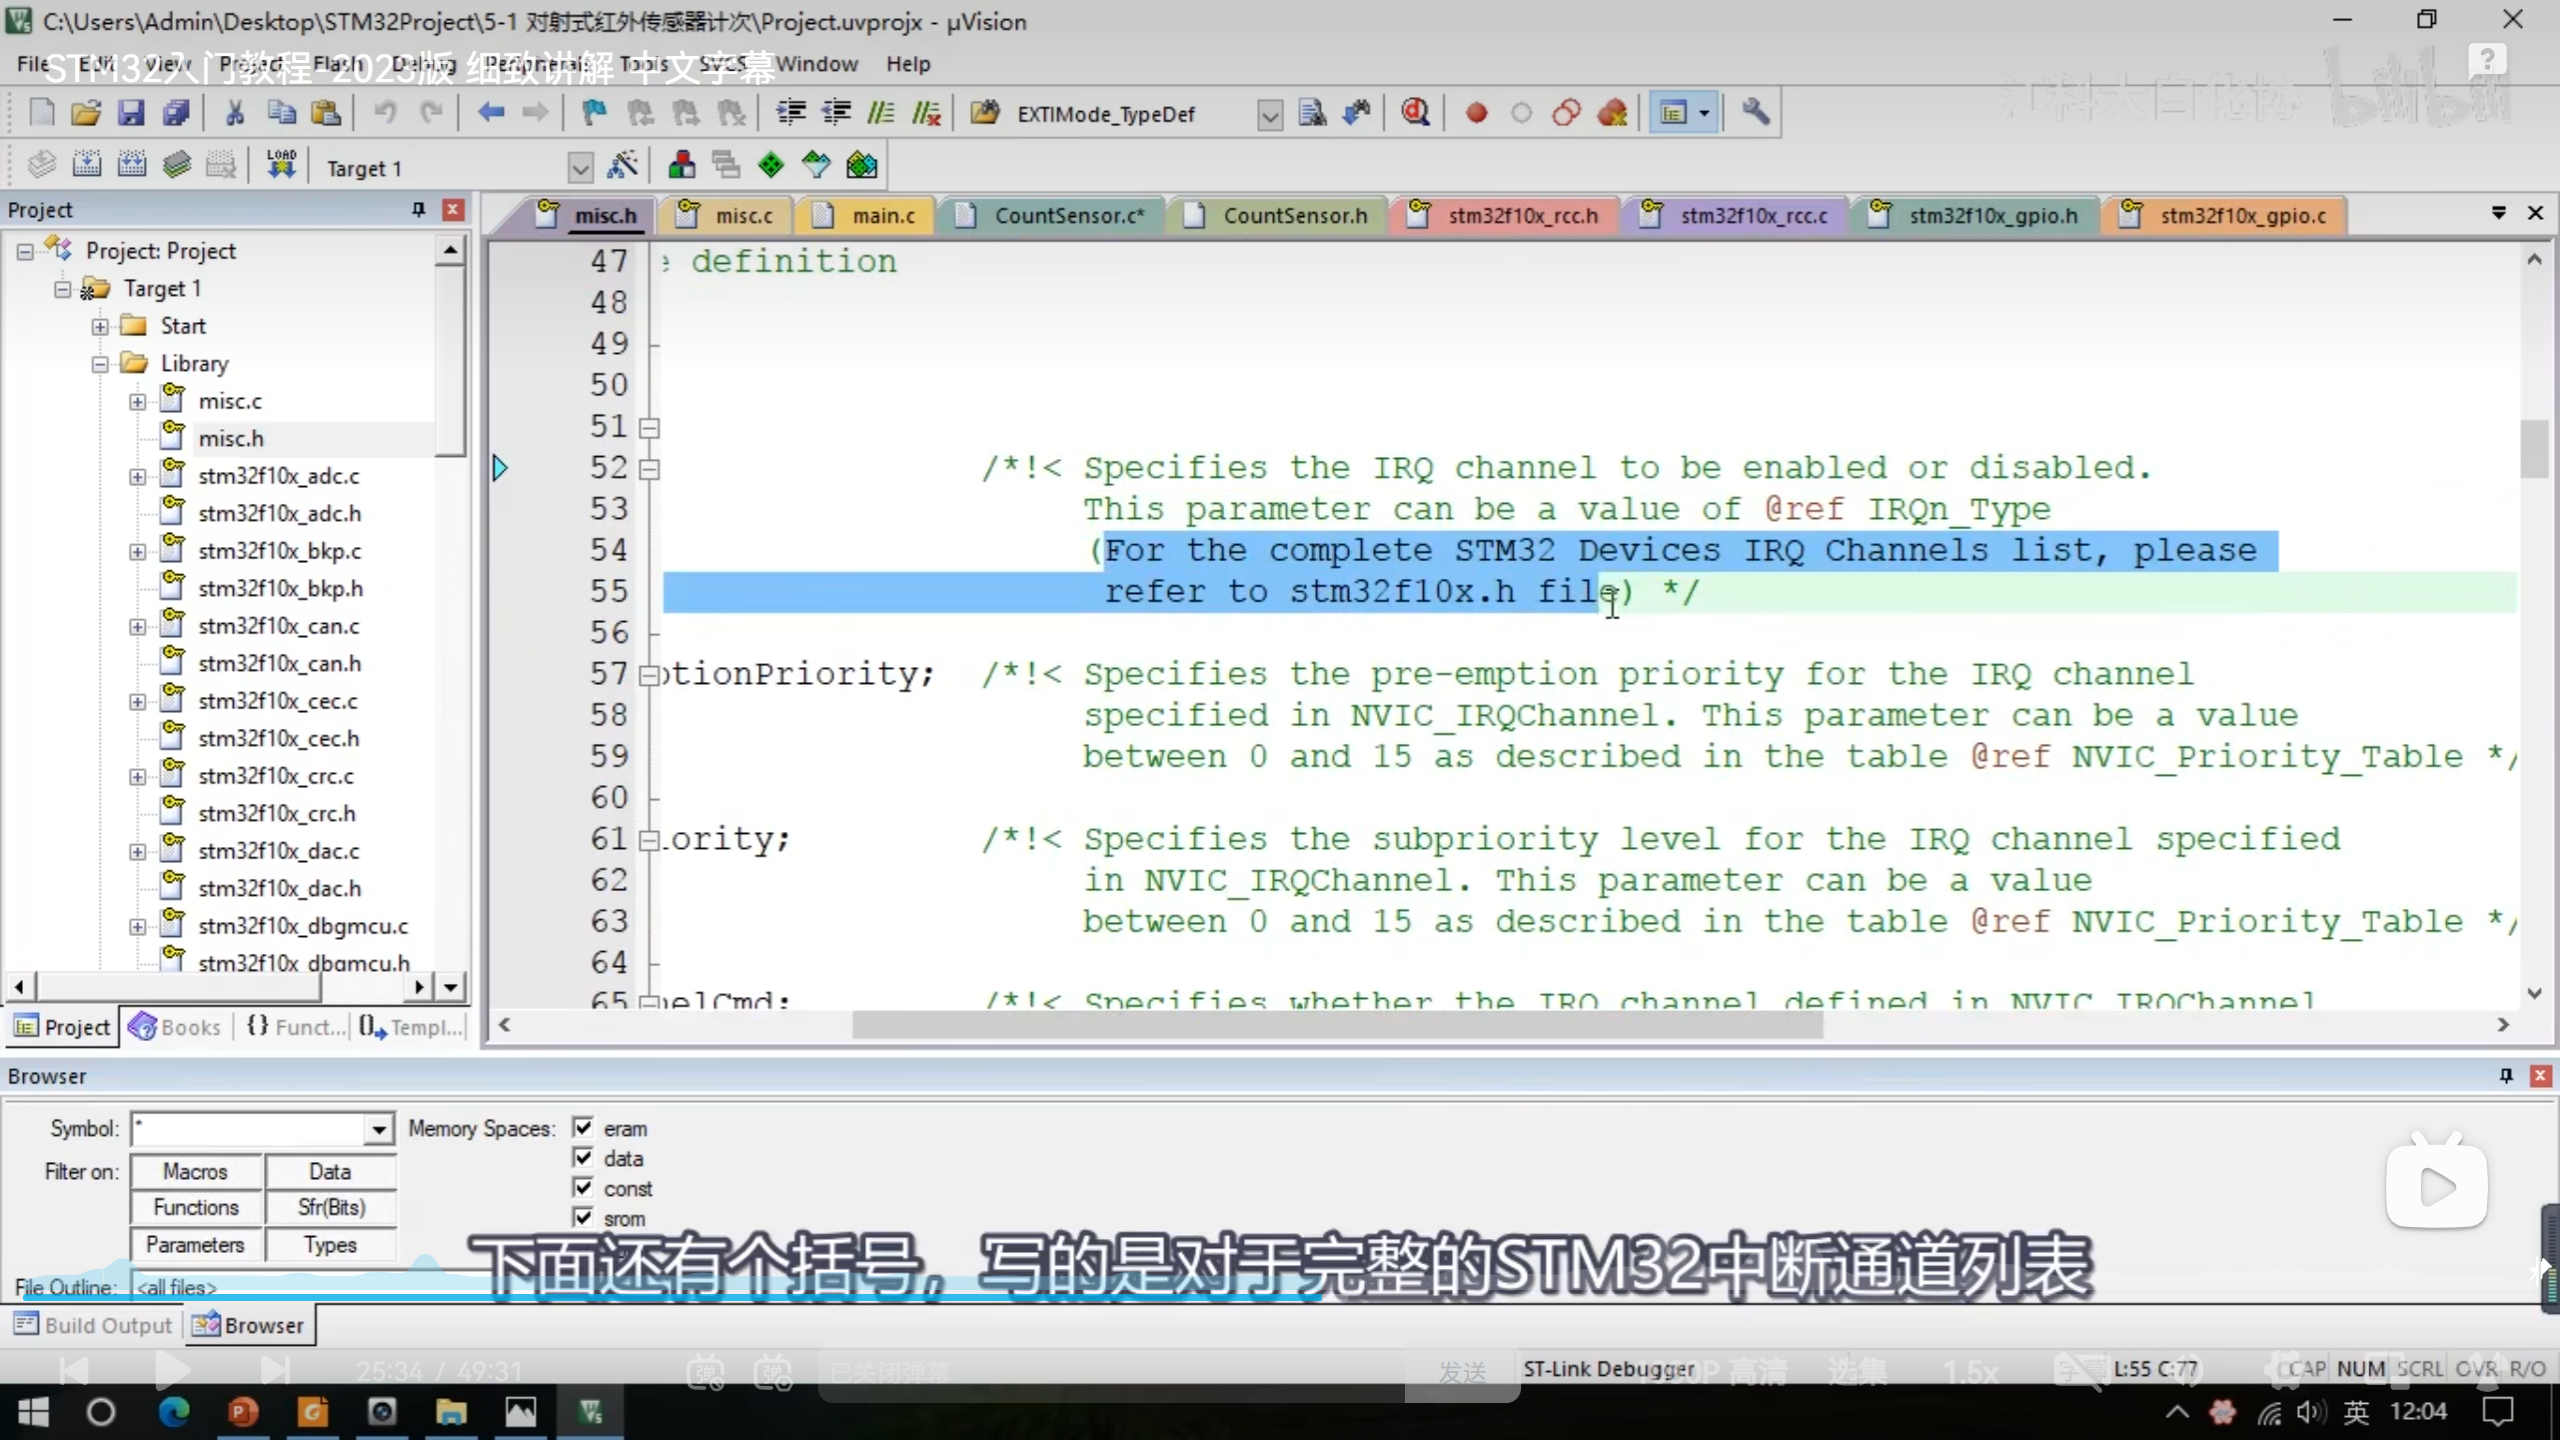2560x1440 pixels.
Task: Click the Configuration wrench icon
Action: (x=1756, y=113)
